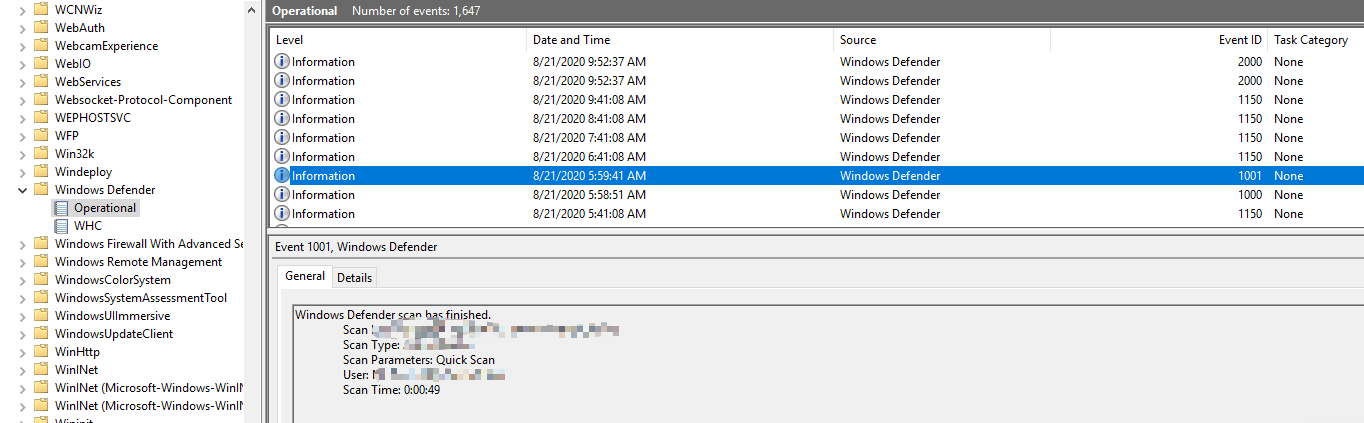Switch to the General tab
This screenshot has width=1364, height=423.
pos(305,276)
